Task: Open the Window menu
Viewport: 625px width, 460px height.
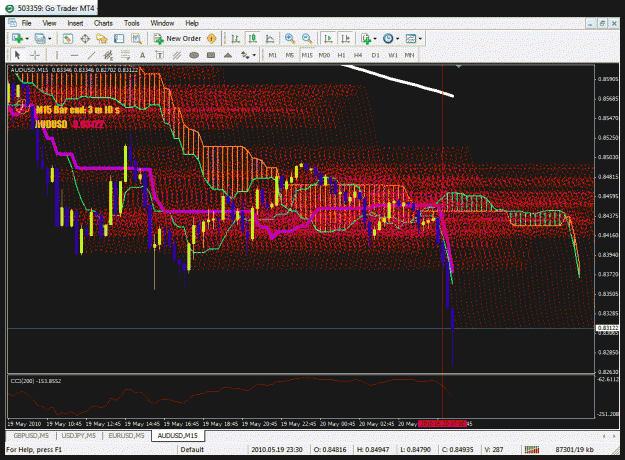Action: pos(162,23)
